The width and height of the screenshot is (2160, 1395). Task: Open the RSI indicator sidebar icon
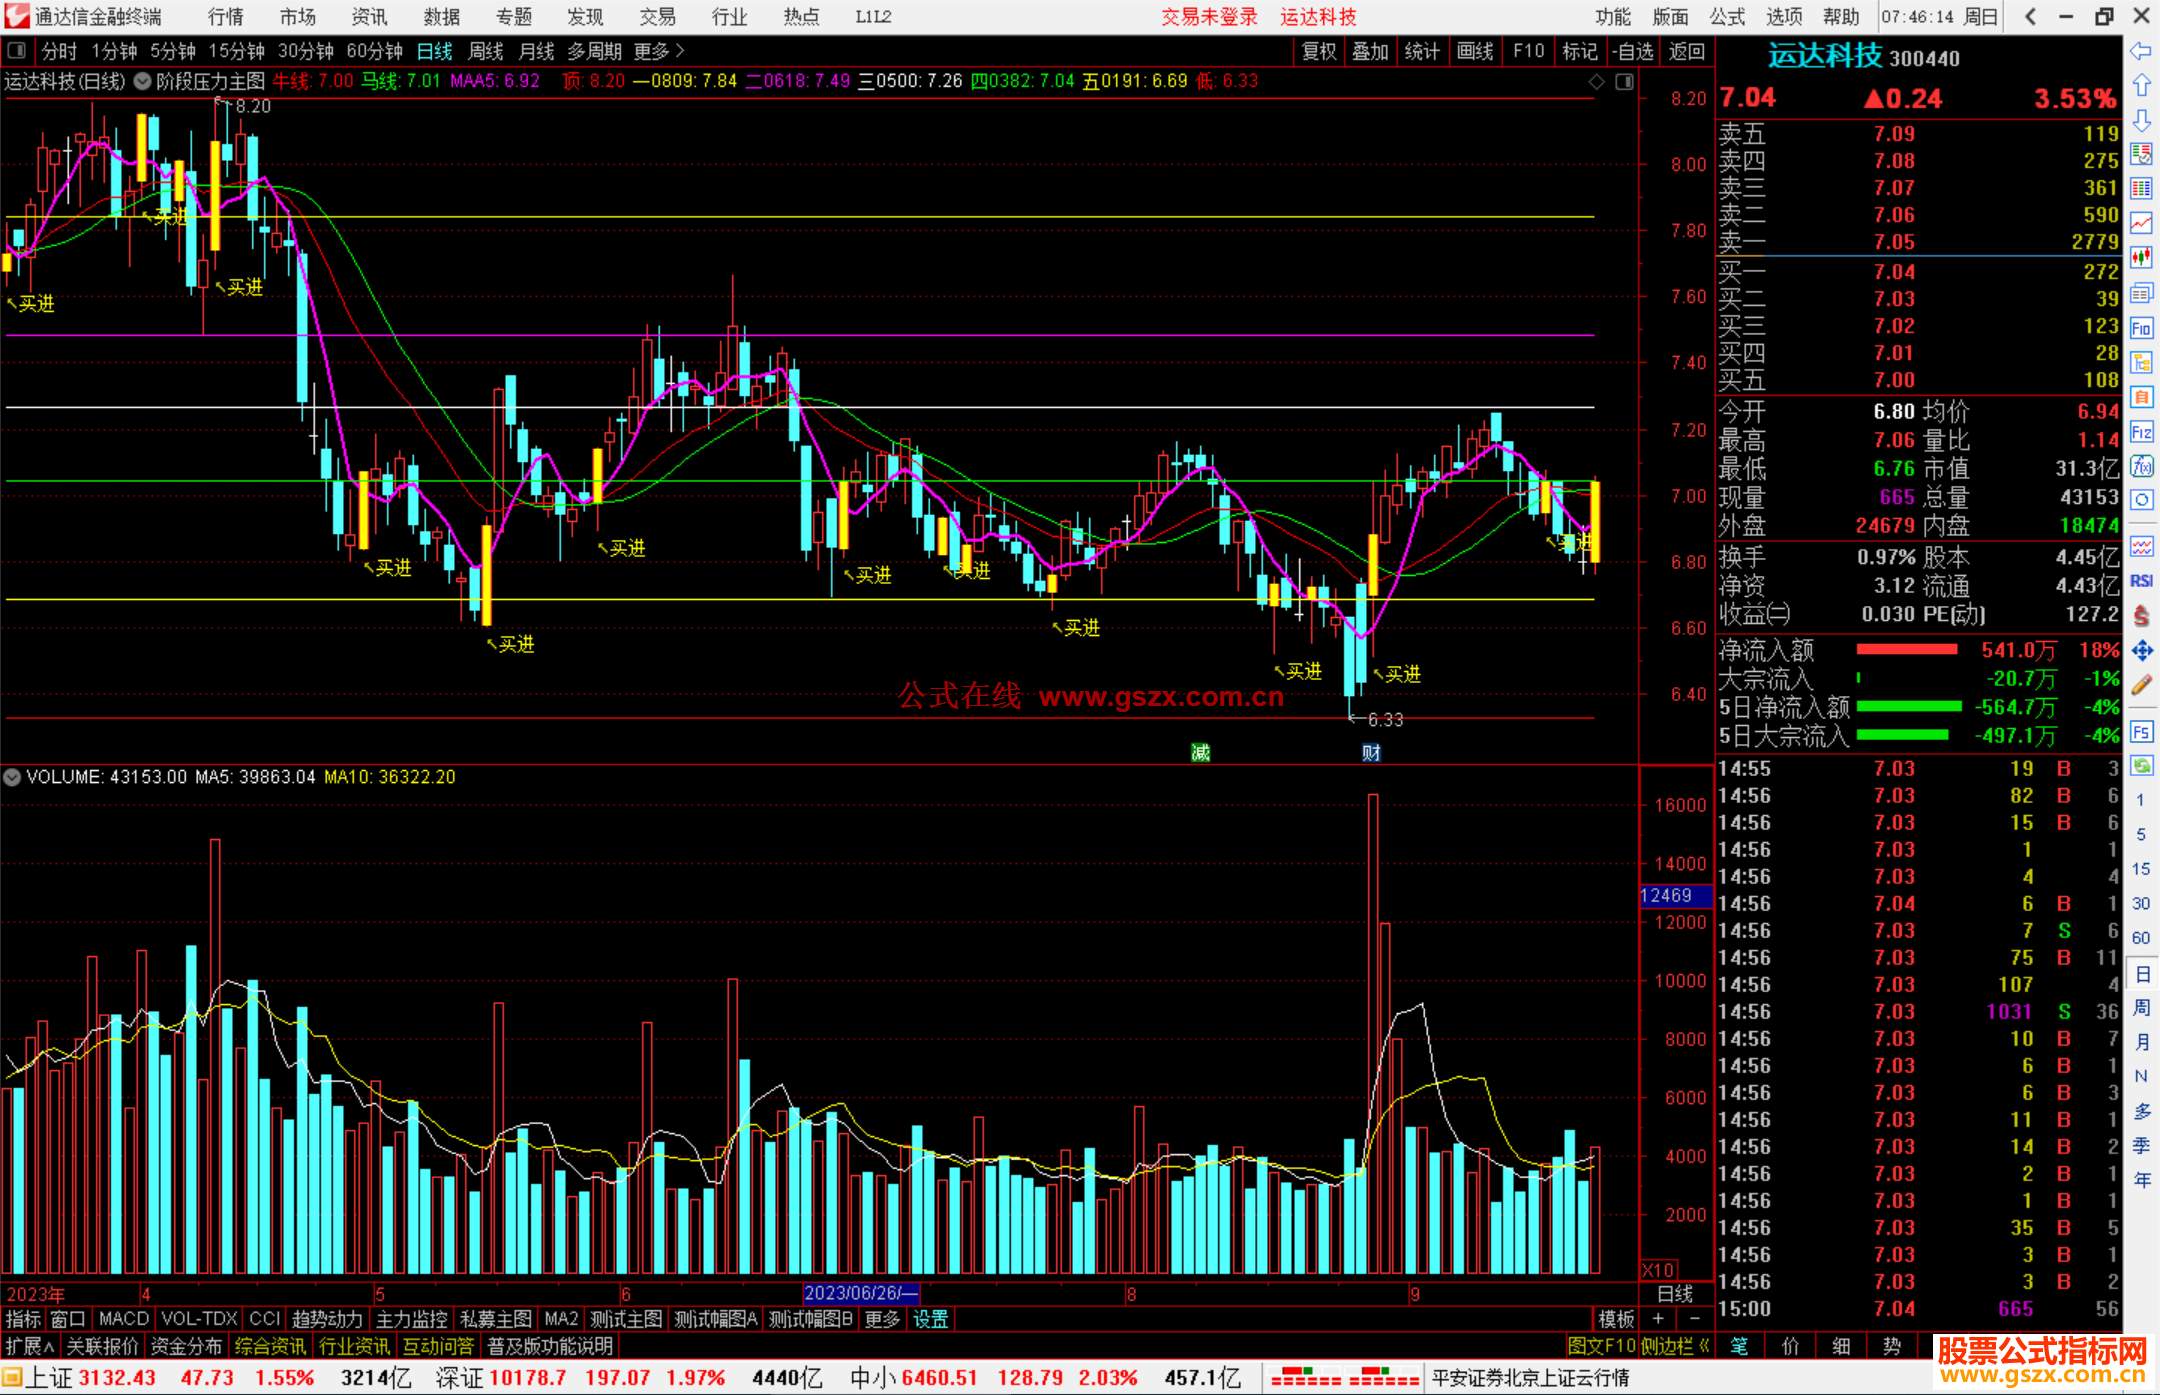tap(2141, 581)
